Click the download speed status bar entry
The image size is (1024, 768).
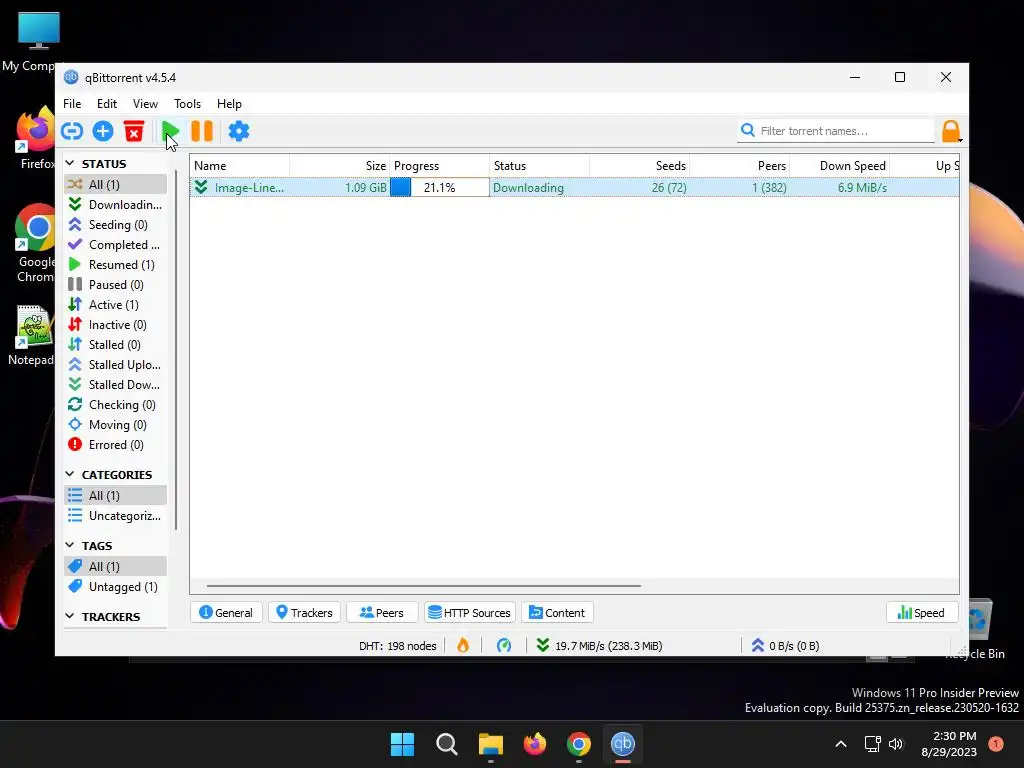coord(600,646)
